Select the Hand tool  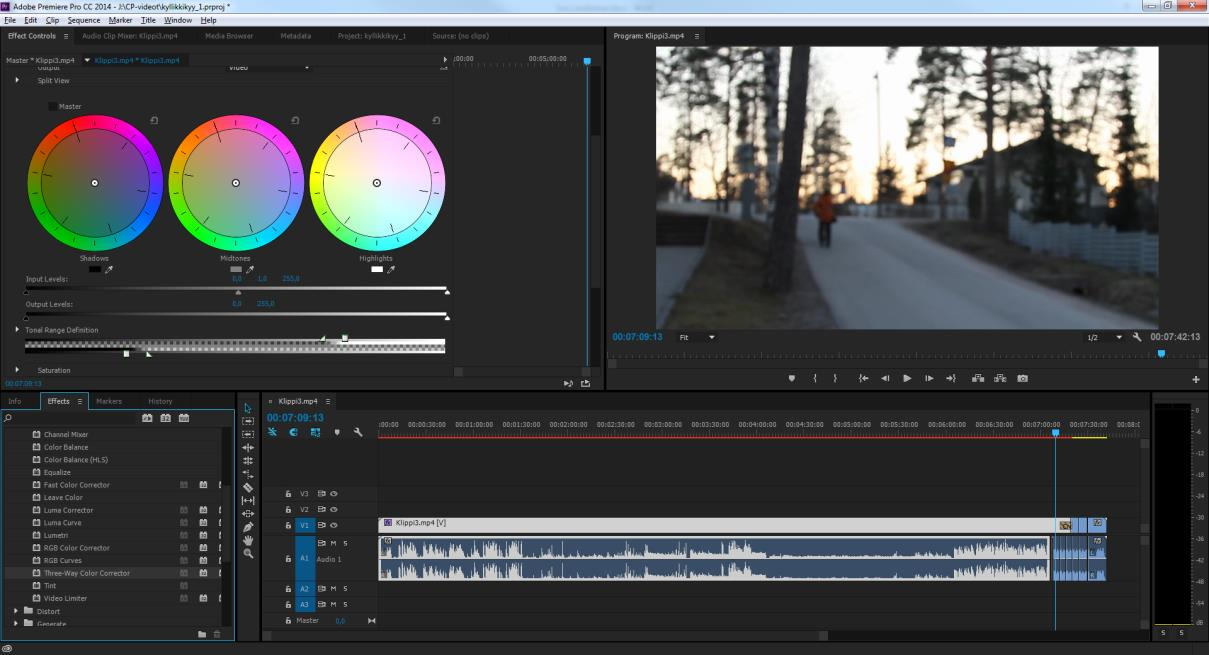point(249,540)
